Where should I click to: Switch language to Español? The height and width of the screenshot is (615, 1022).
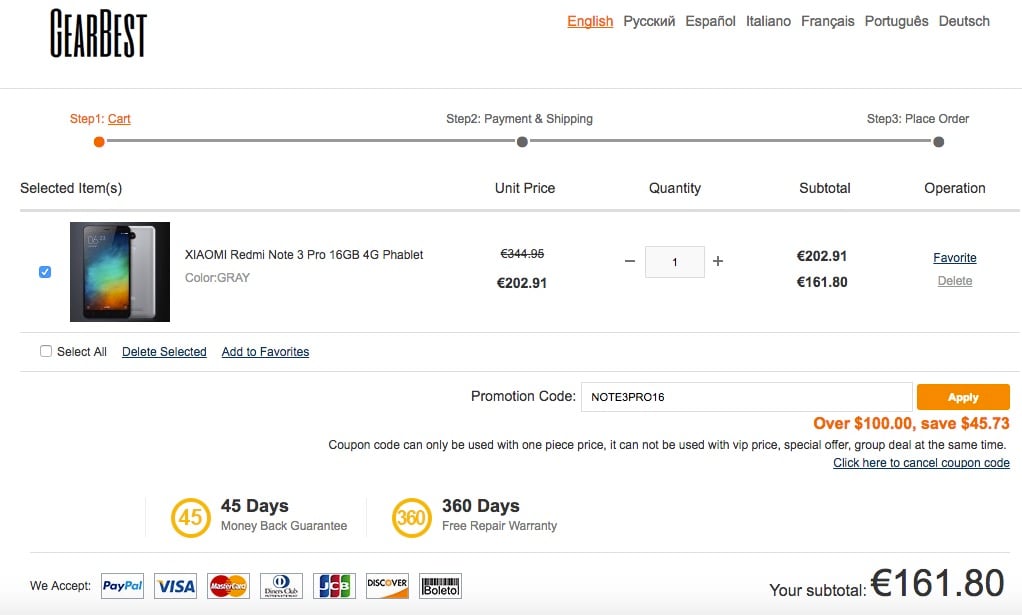[710, 21]
